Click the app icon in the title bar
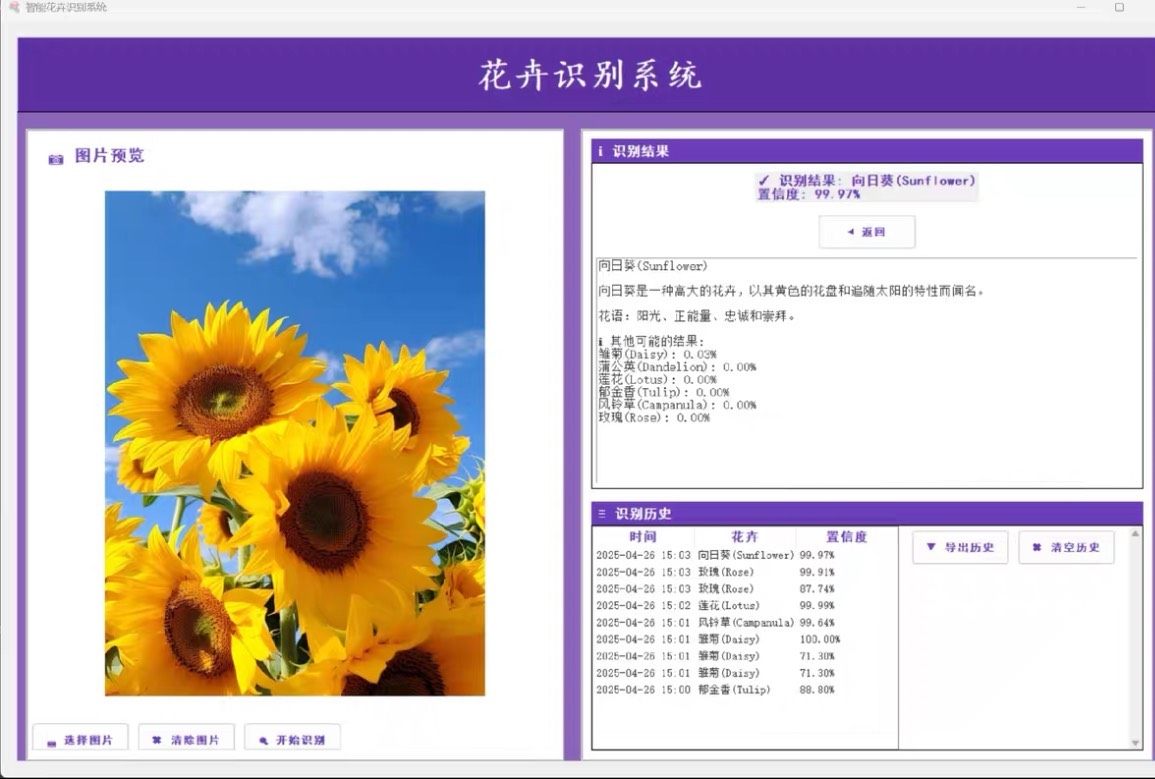1155x779 pixels. (x=13, y=7)
